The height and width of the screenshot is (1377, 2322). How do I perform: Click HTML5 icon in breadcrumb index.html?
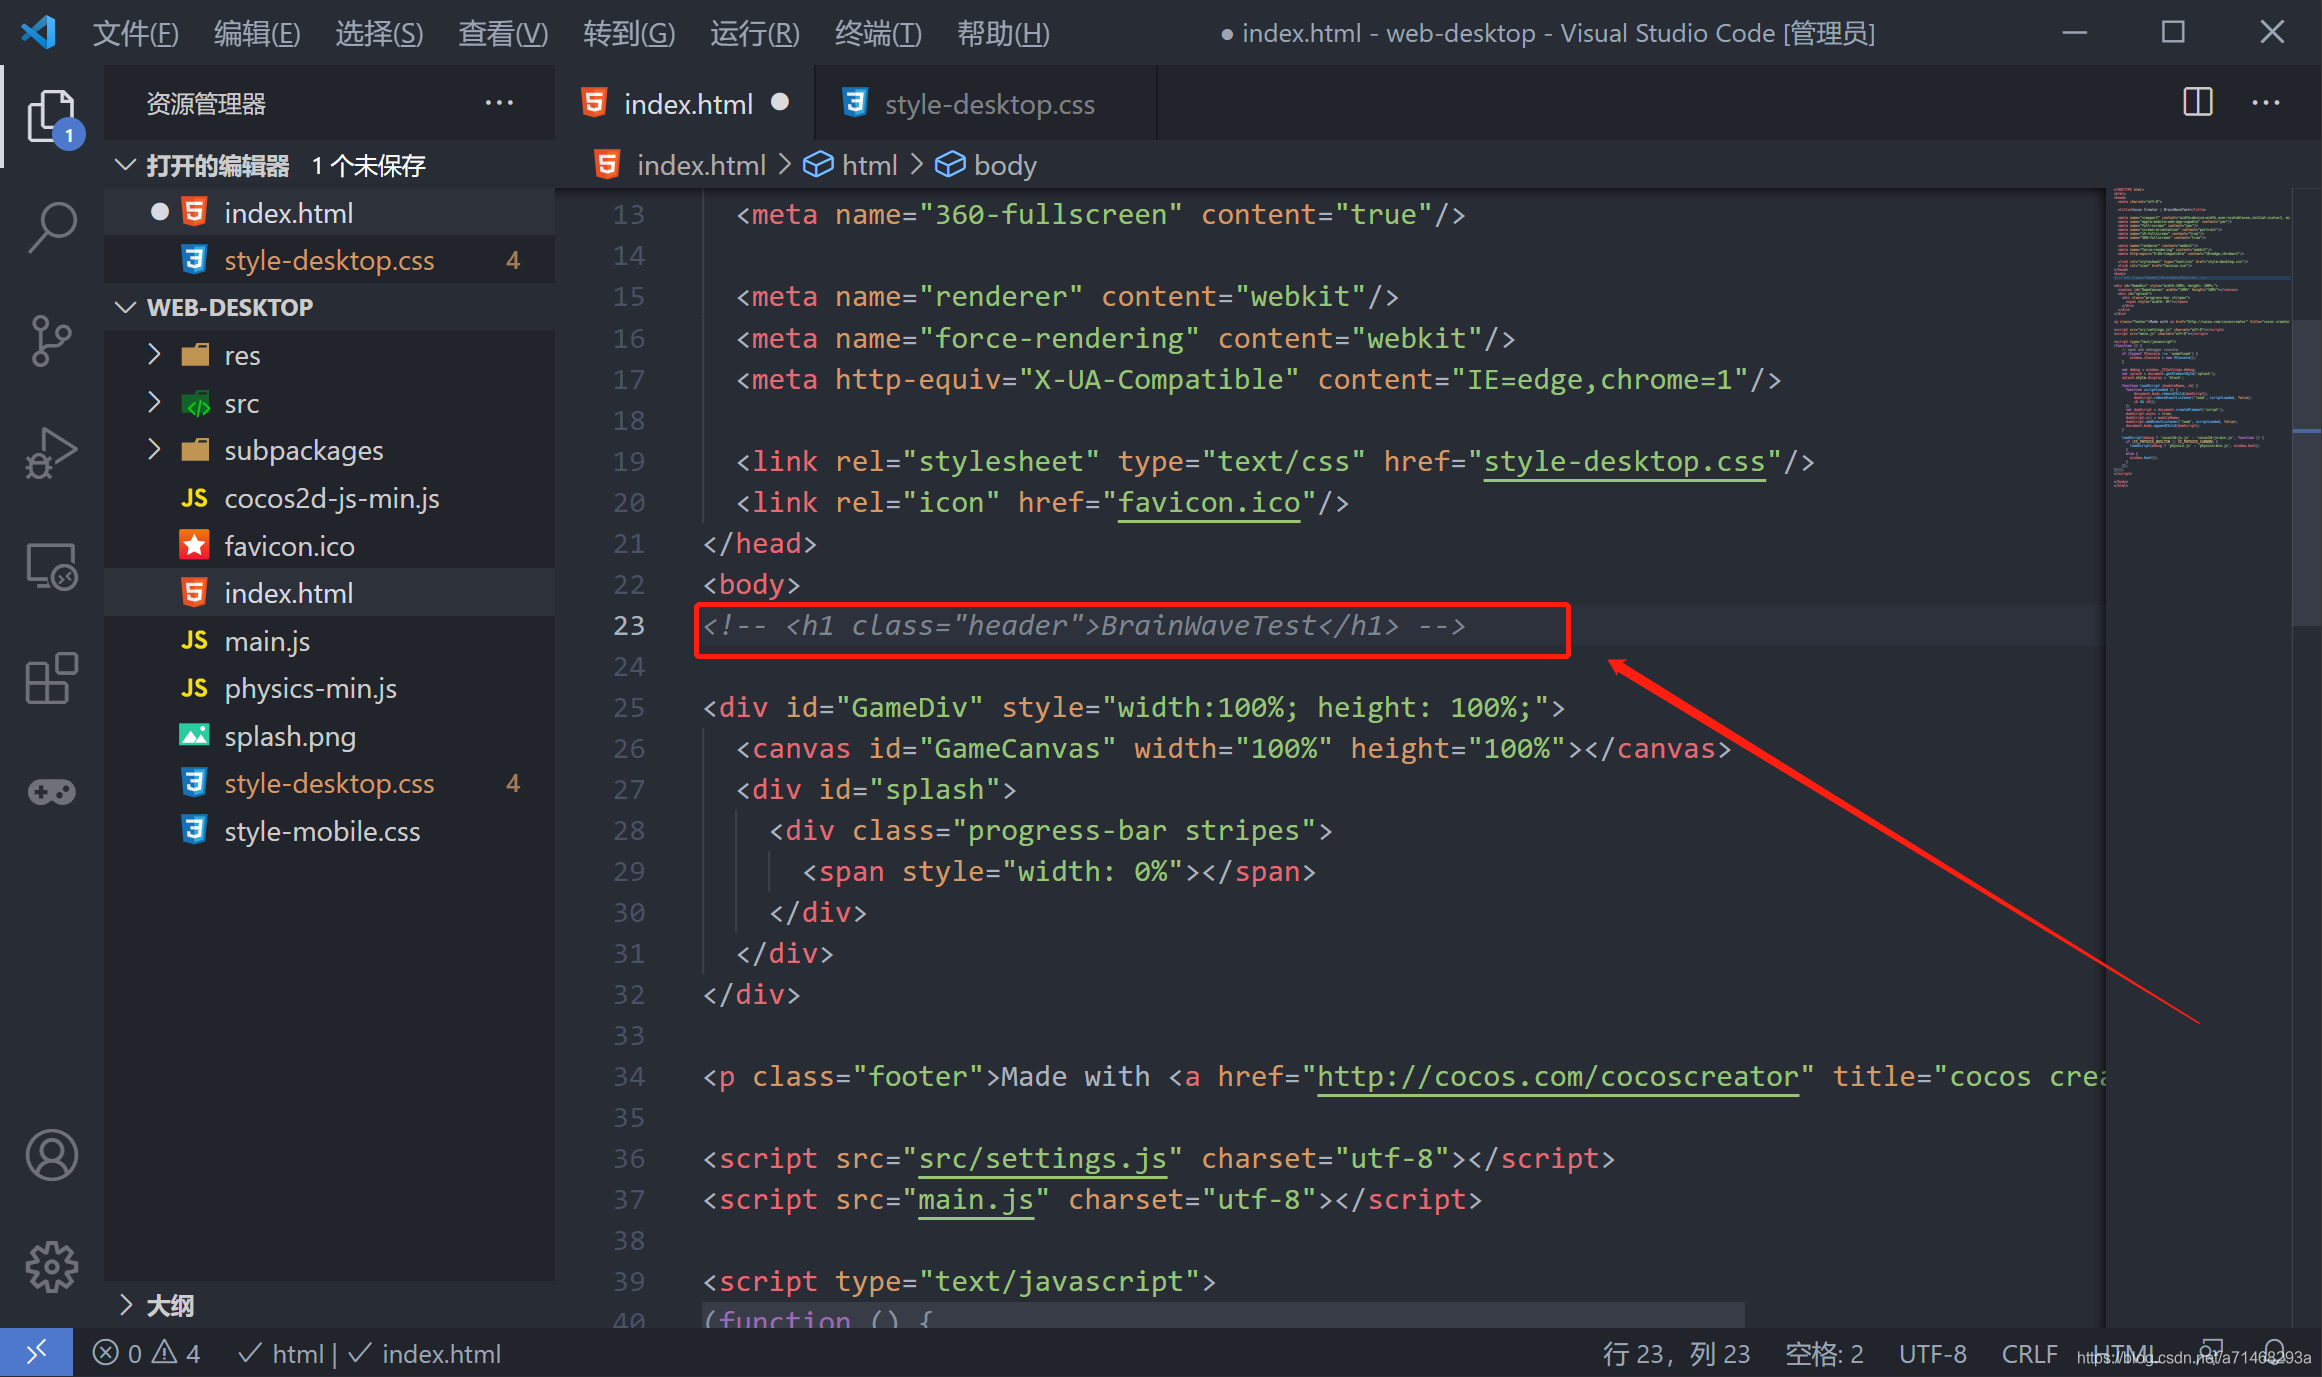(x=607, y=164)
